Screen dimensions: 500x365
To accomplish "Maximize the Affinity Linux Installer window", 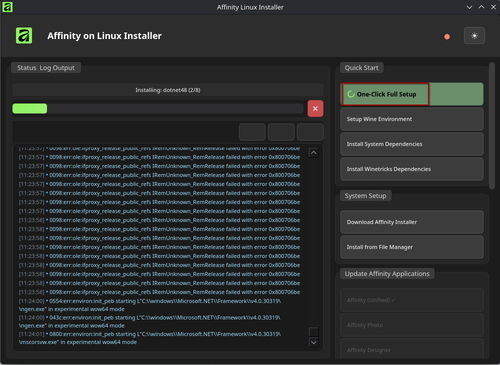I will tap(481, 7).
